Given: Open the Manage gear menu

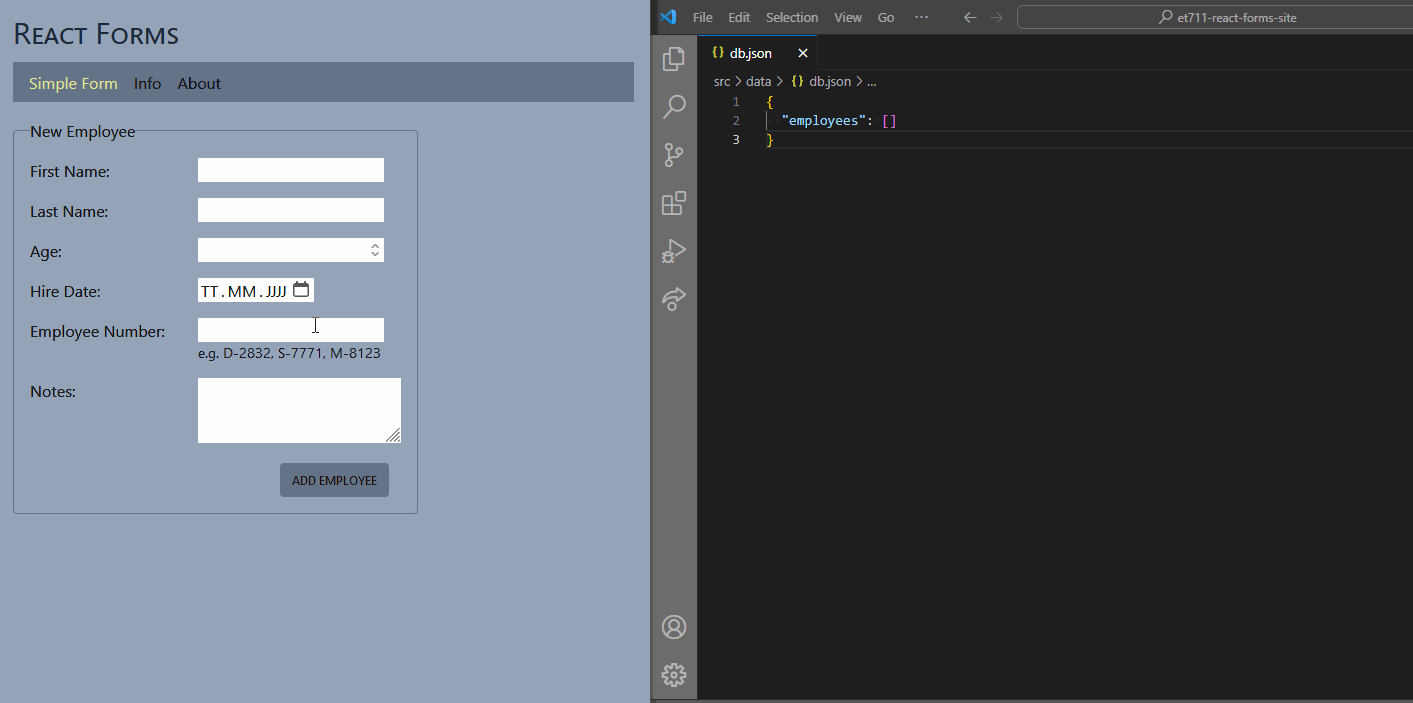Looking at the screenshot, I should click(x=674, y=674).
